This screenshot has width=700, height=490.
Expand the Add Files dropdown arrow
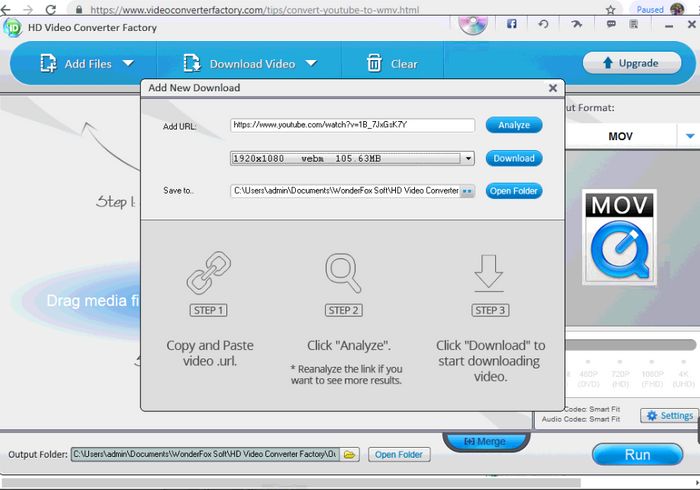coord(128,63)
